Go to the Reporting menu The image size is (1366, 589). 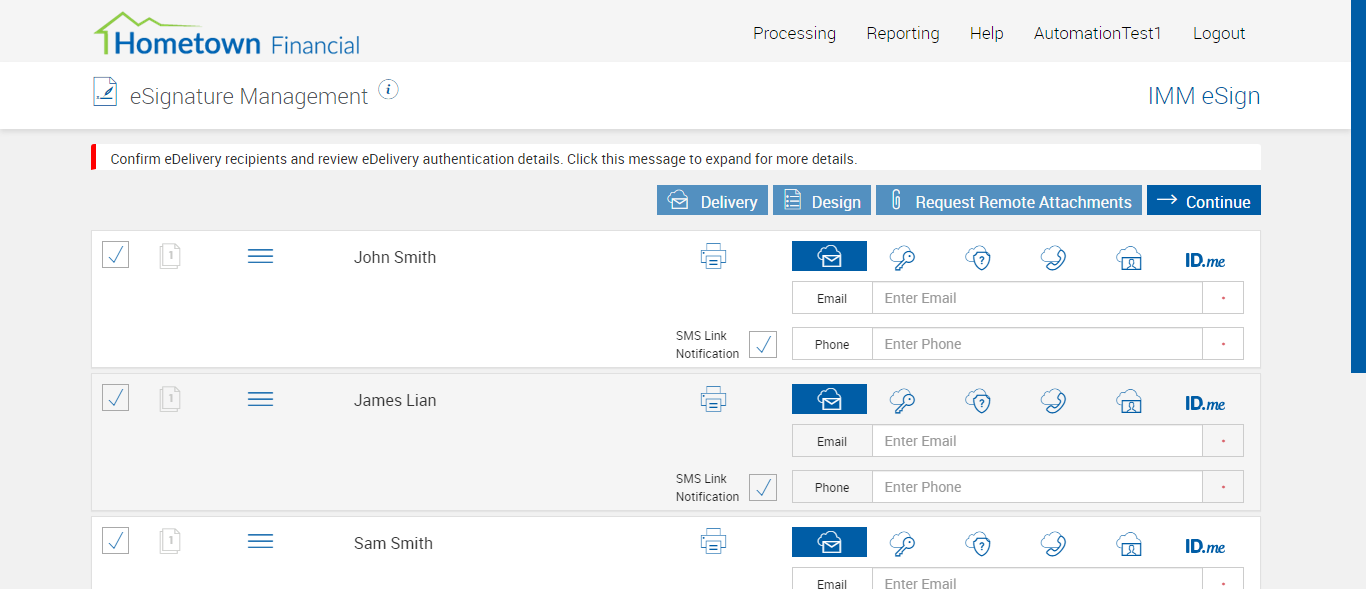tap(903, 33)
